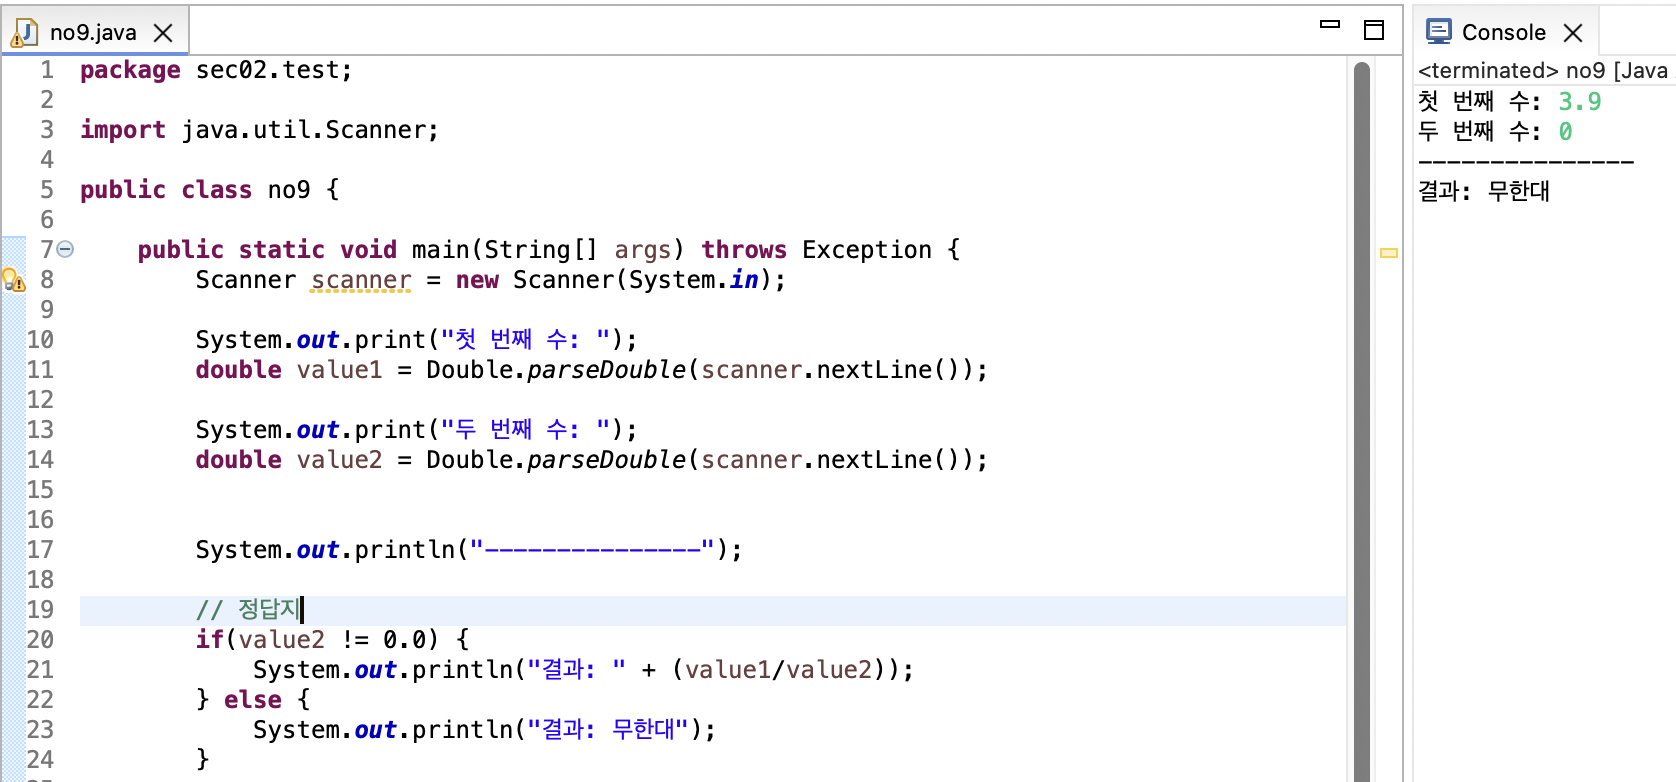Image resolution: width=1676 pixels, height=782 pixels.
Task: Click line number 17 in the gutter
Action: [x=40, y=550]
